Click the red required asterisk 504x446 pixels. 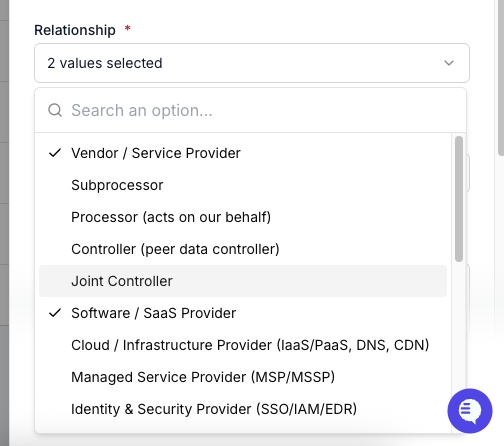click(x=127, y=28)
